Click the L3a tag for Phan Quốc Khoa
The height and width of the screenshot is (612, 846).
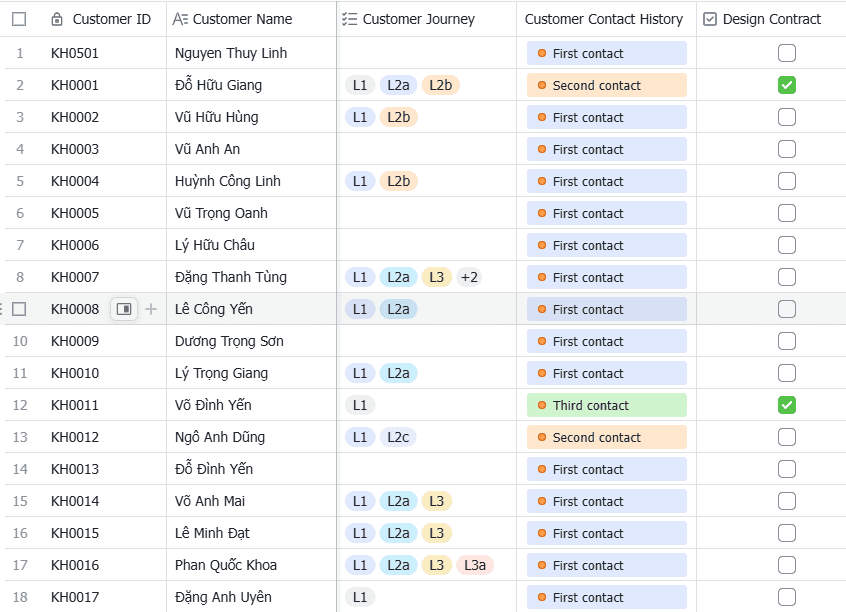[475, 565]
